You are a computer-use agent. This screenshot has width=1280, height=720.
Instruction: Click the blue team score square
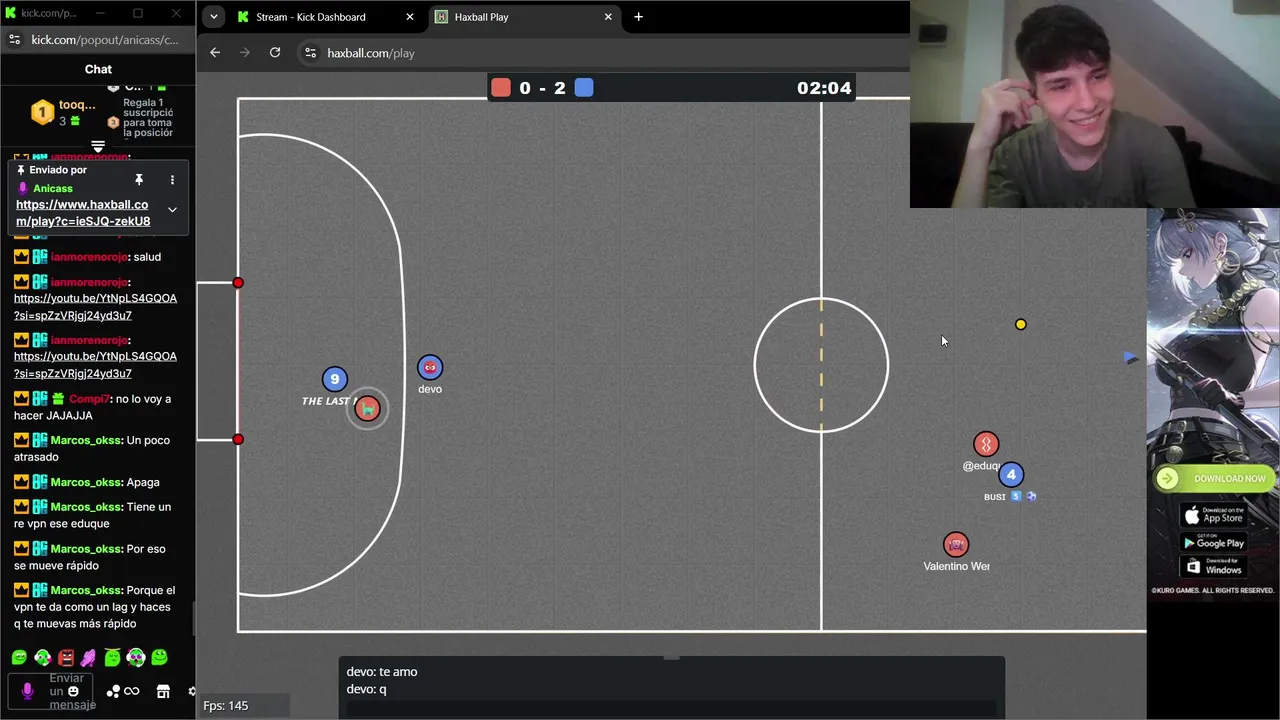pyautogui.click(x=584, y=88)
